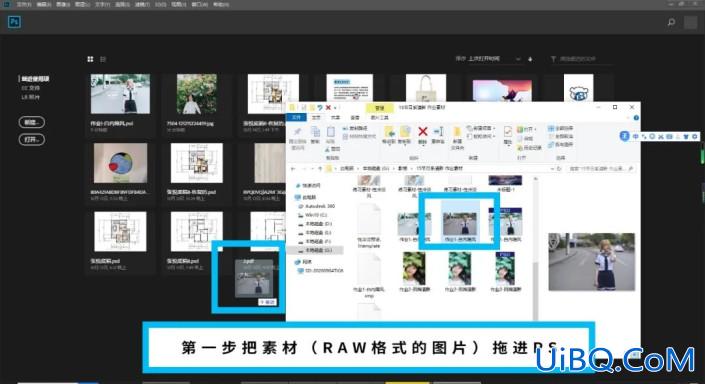This screenshot has height=384, width=705.
Task: Switch Photoshop recent files to list view
Action: pos(103,59)
